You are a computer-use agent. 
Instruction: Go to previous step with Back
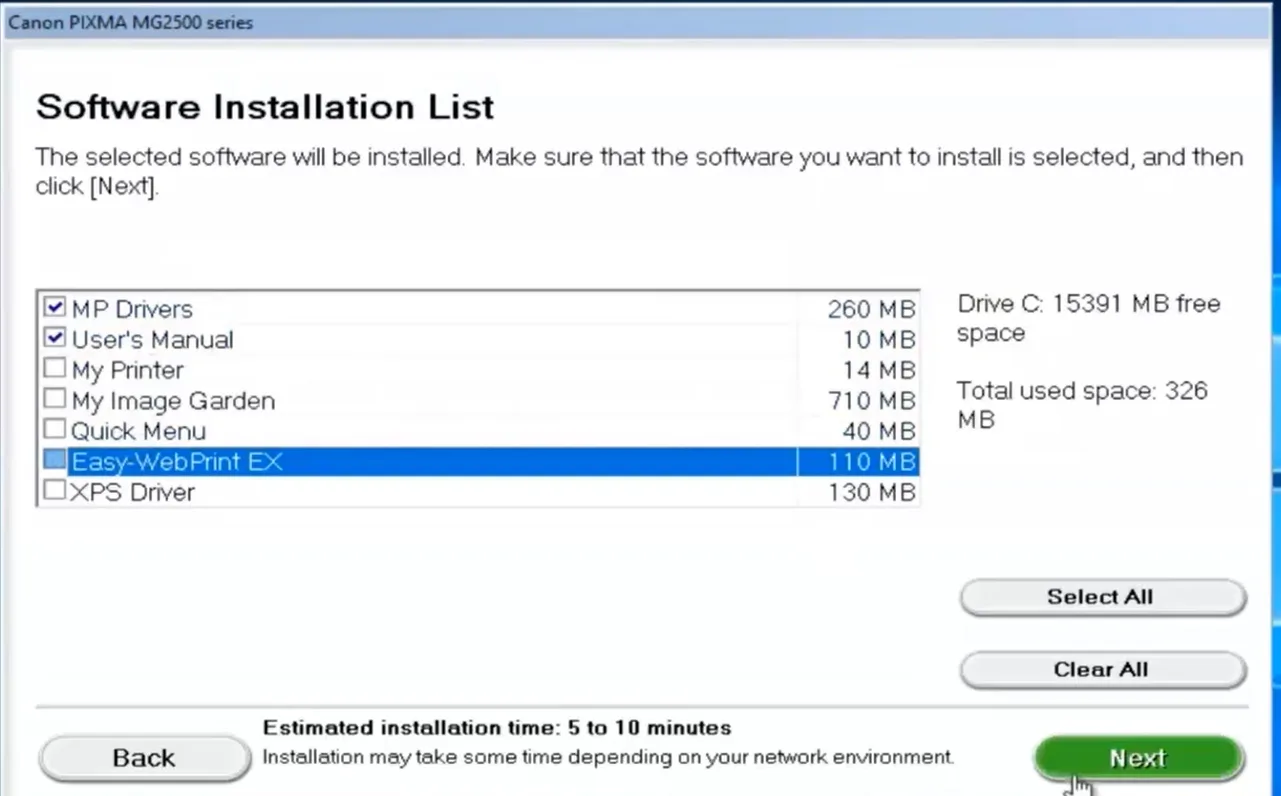(x=144, y=759)
